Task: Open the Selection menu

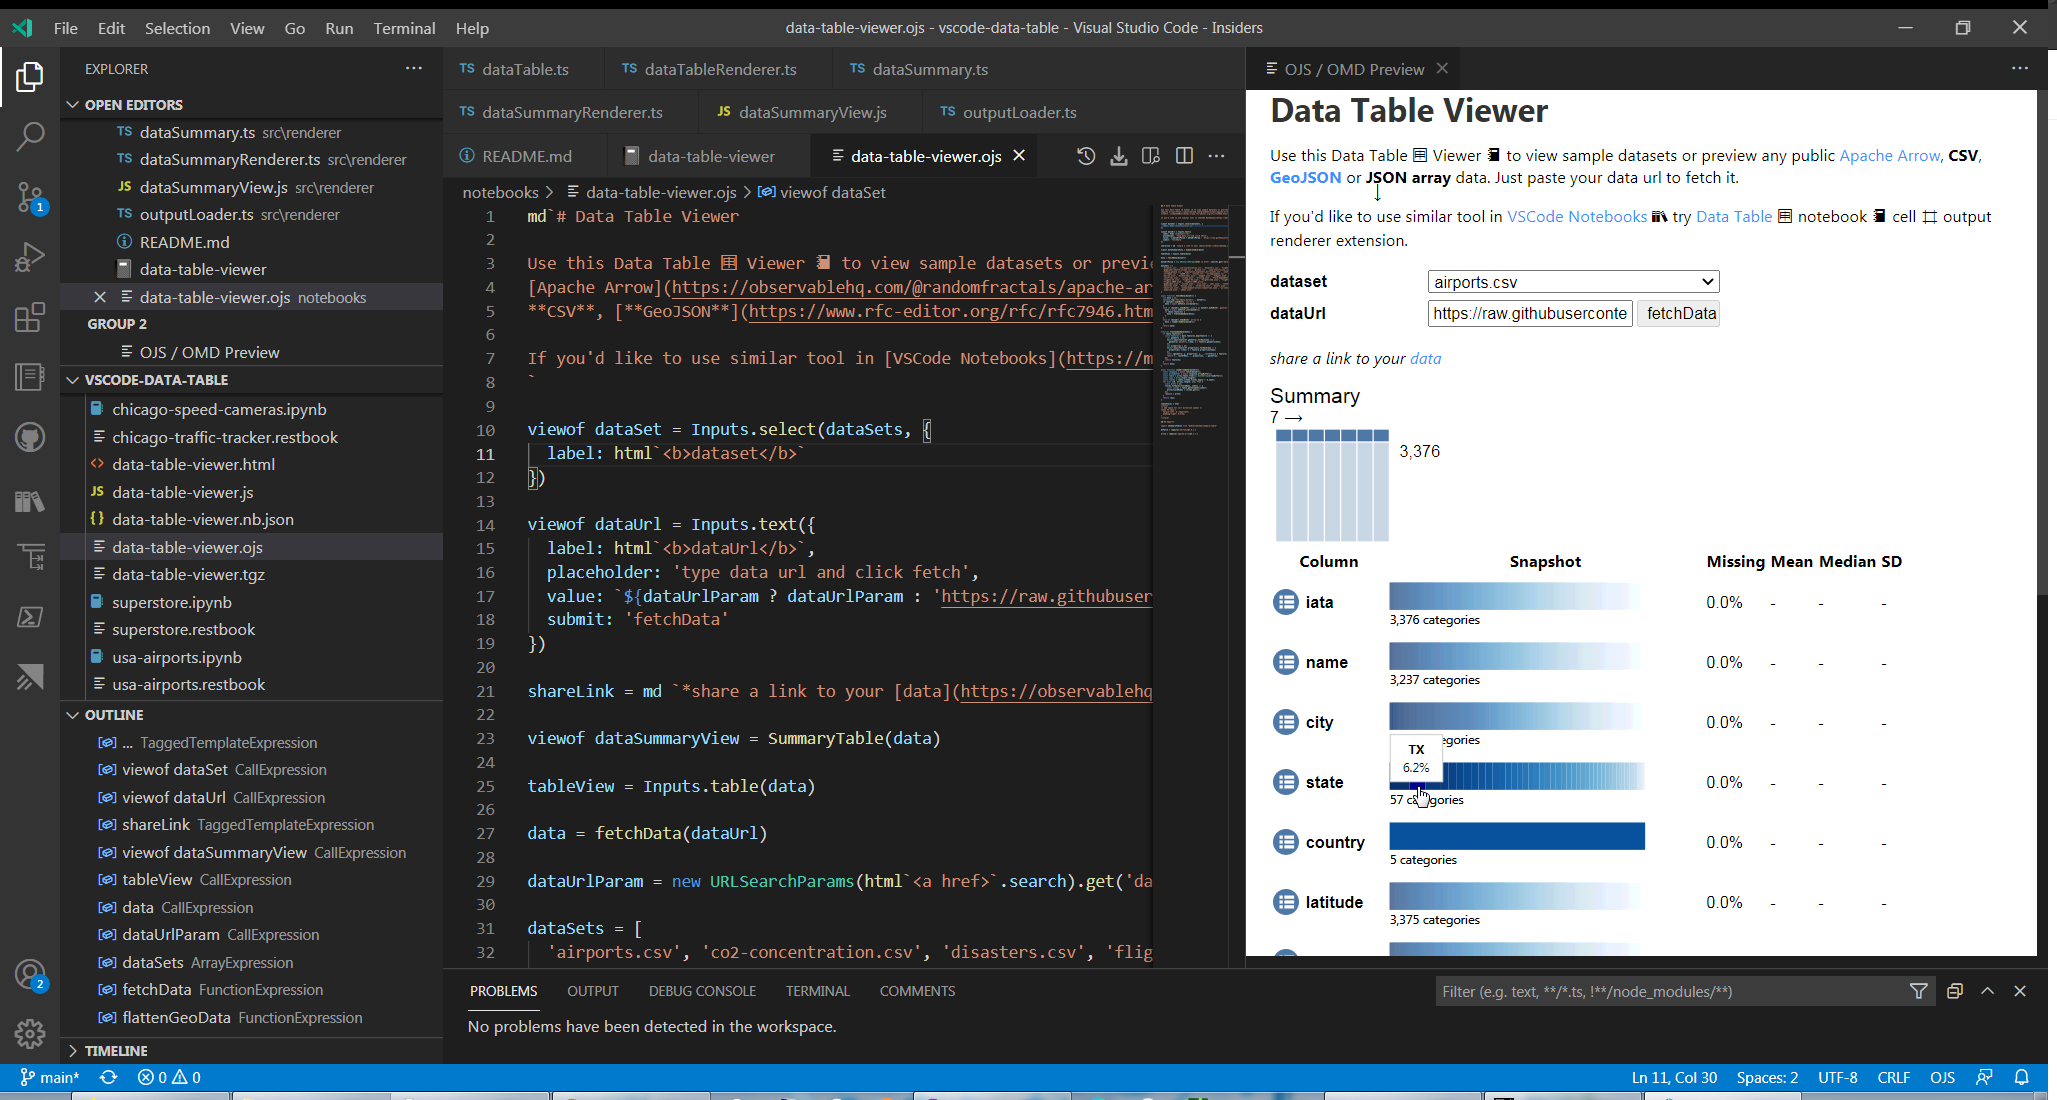Action: 177,28
